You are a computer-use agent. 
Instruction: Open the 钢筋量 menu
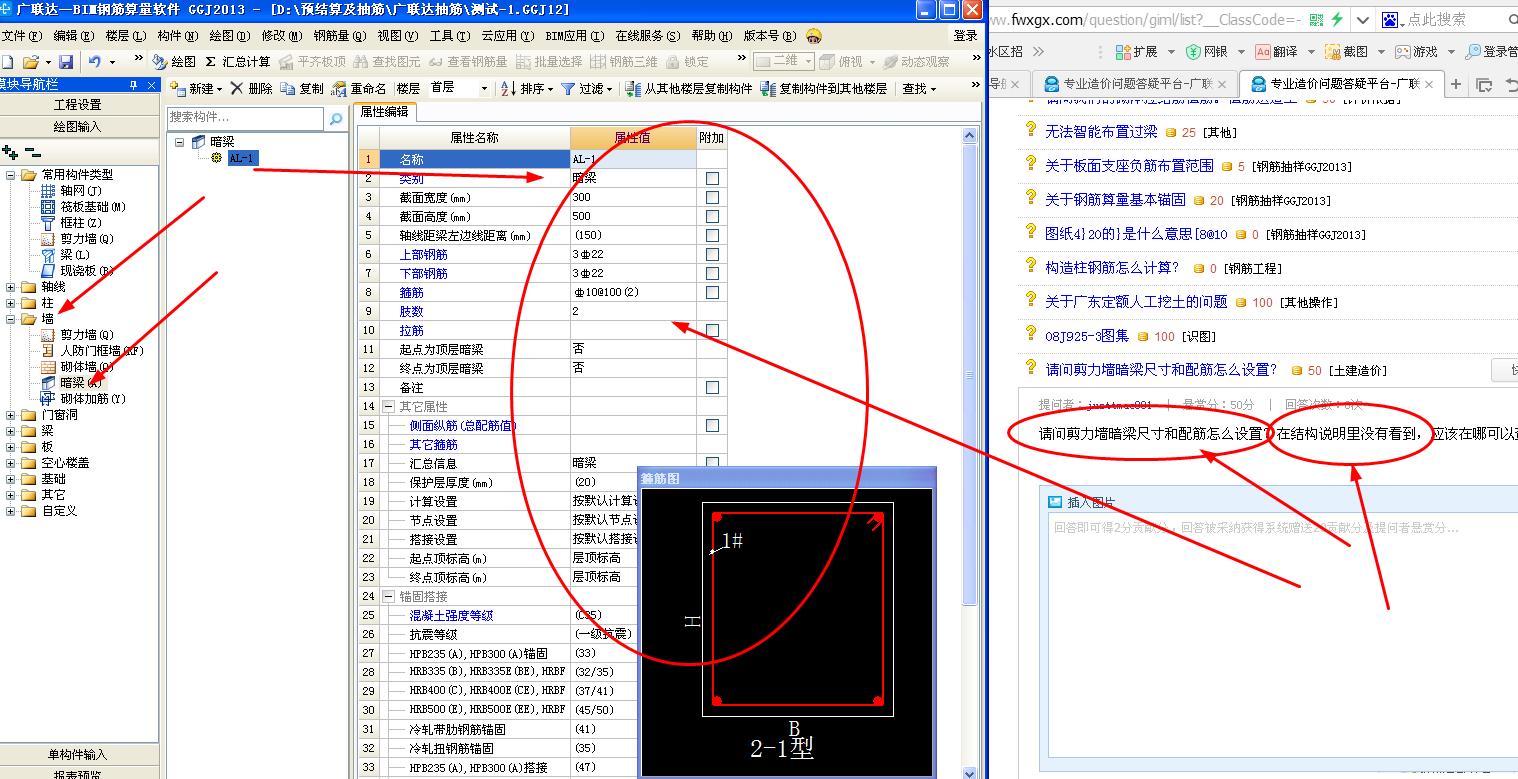[x=340, y=35]
